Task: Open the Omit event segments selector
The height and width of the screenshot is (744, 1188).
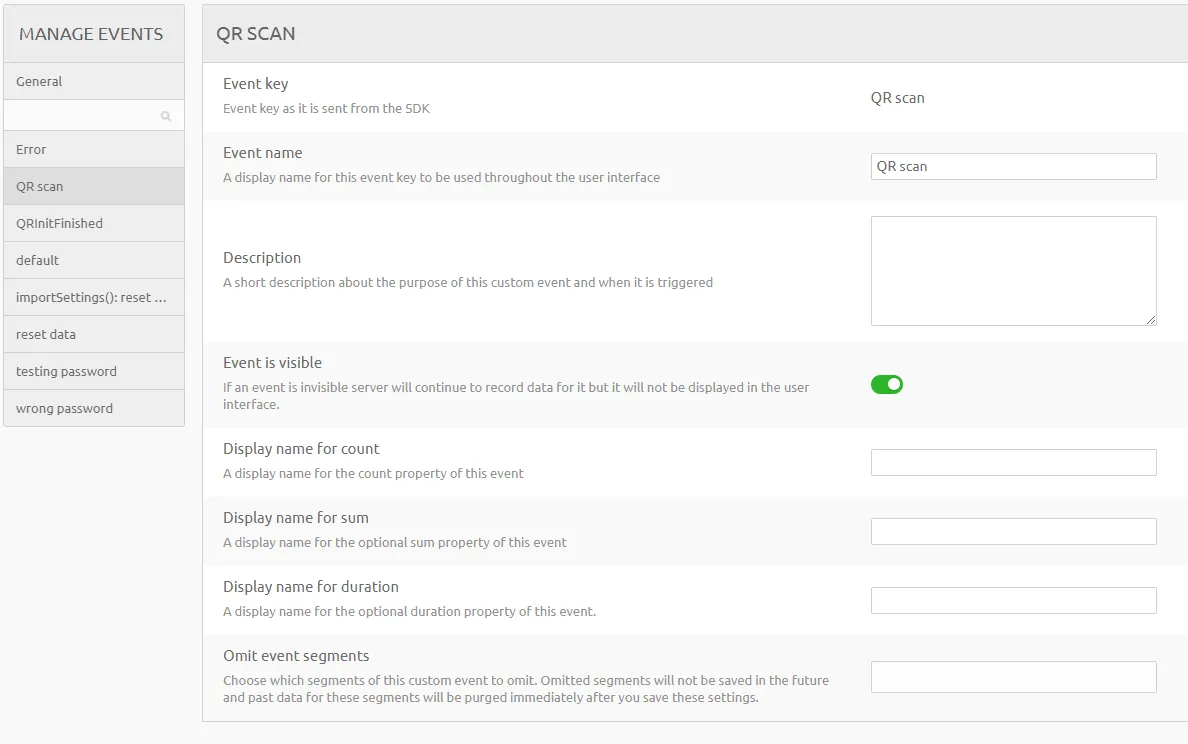Action: click(x=1013, y=677)
